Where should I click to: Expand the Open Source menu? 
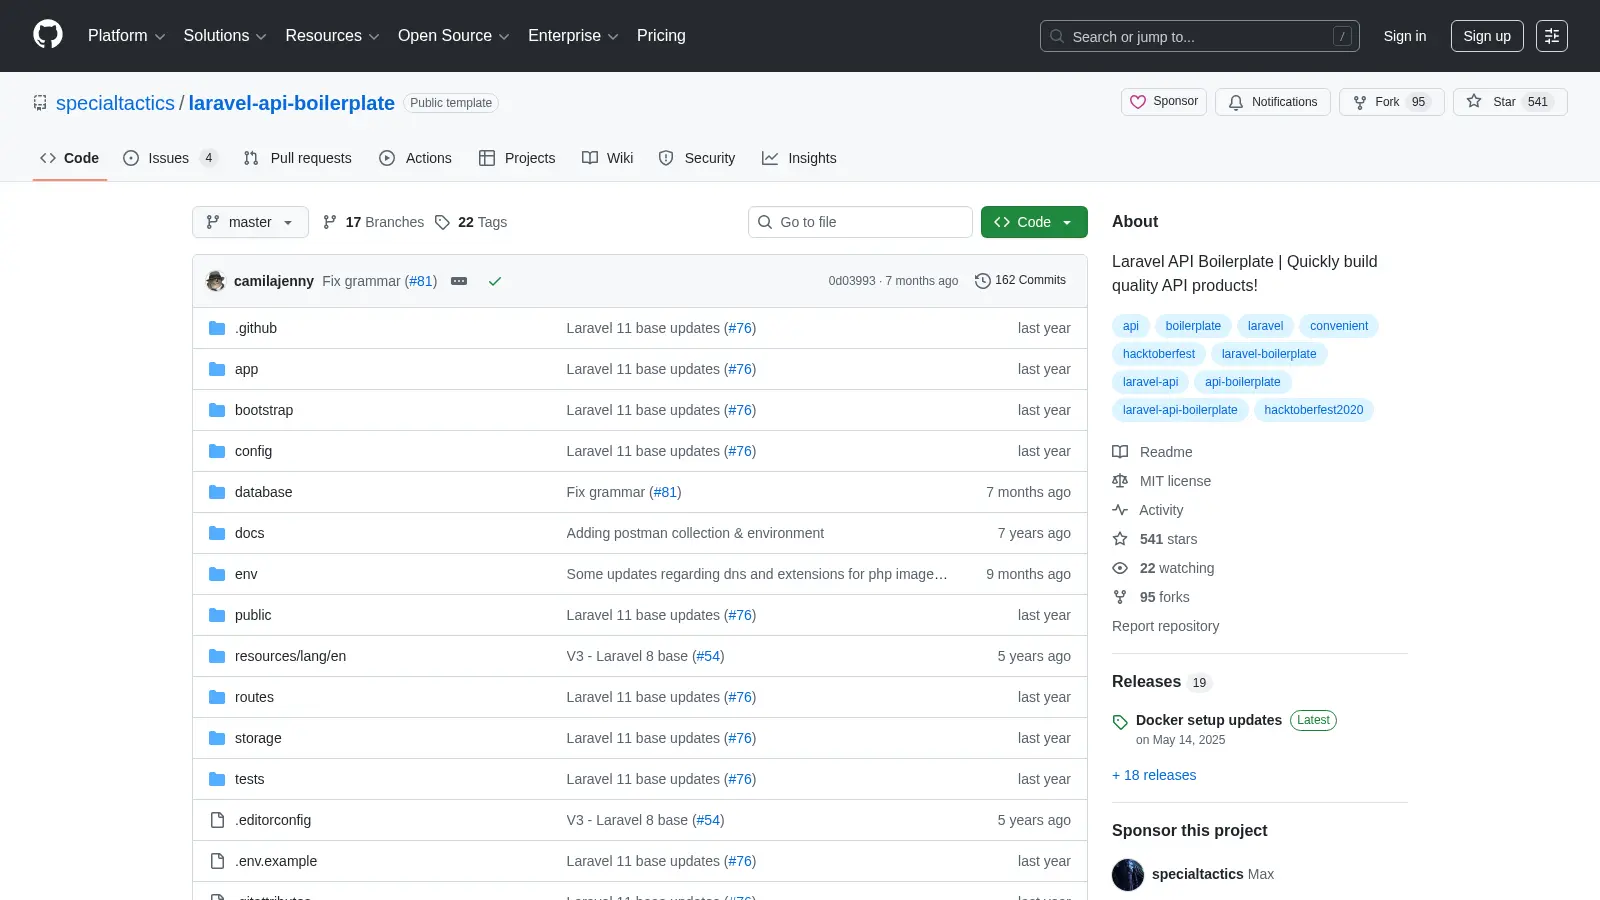454,36
